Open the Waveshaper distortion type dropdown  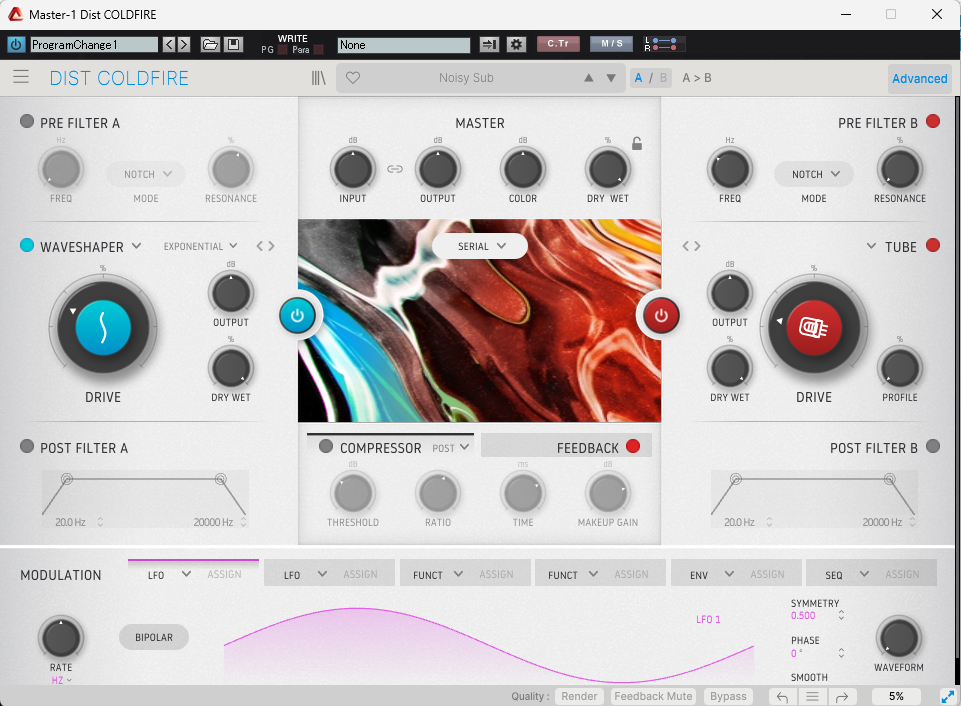[91, 246]
